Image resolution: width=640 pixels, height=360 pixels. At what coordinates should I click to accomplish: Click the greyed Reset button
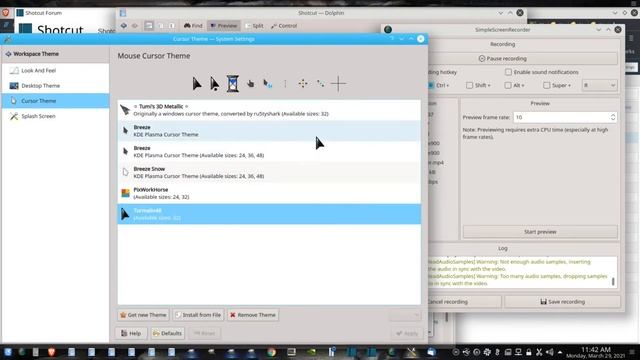tap(204, 333)
